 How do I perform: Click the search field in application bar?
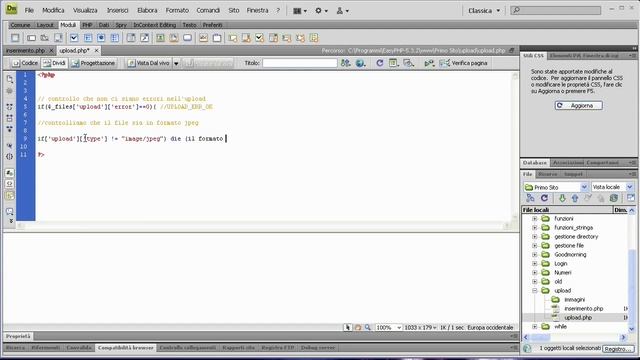coord(556,10)
